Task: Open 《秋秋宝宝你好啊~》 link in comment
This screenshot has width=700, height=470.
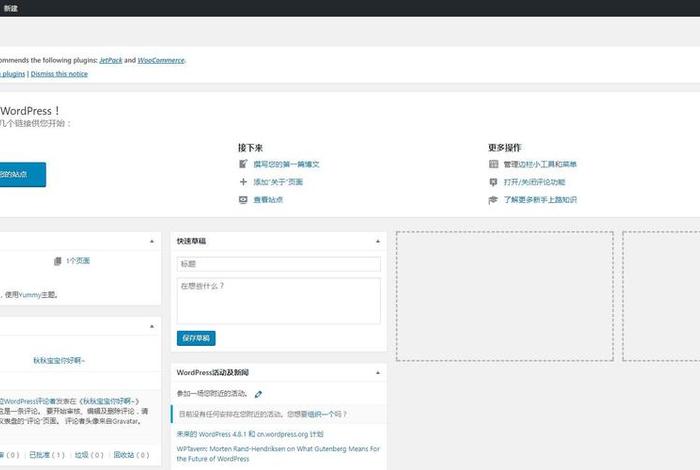Action: [x=111, y=401]
